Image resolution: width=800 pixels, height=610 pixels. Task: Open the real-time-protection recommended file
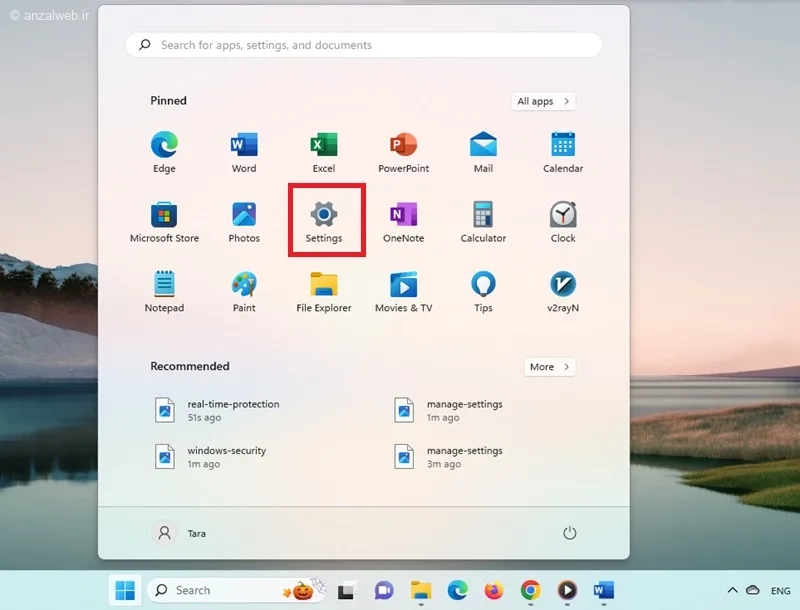[x=232, y=410]
